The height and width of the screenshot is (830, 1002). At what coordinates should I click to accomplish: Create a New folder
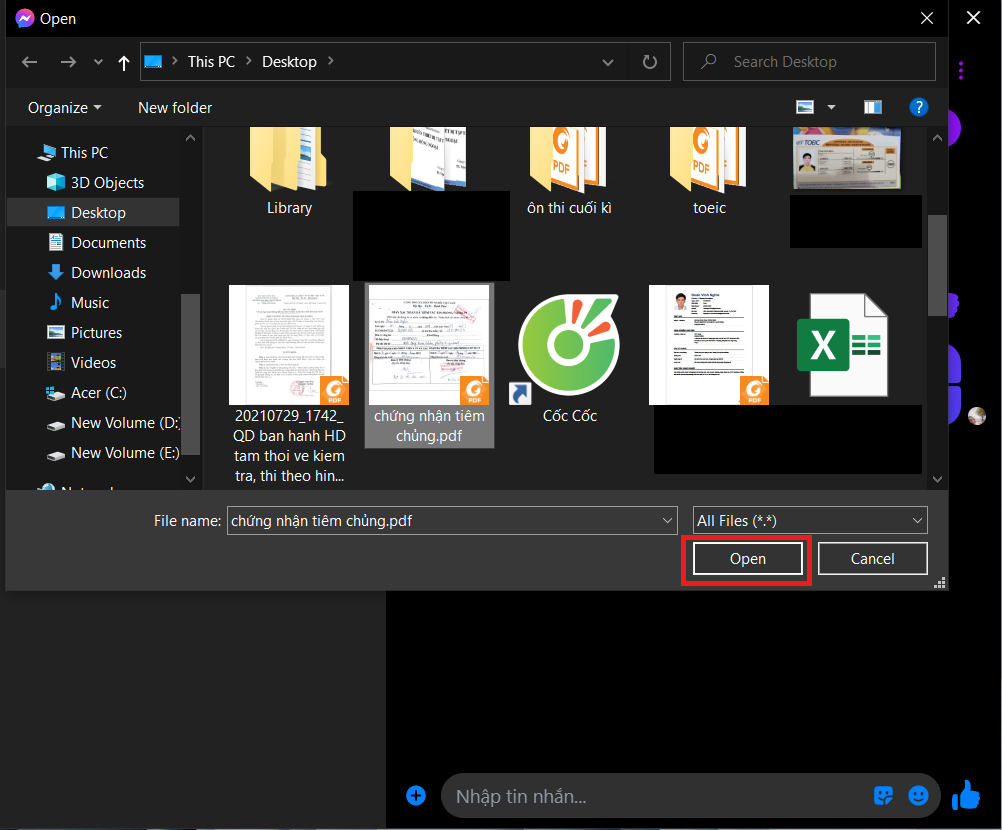click(174, 107)
